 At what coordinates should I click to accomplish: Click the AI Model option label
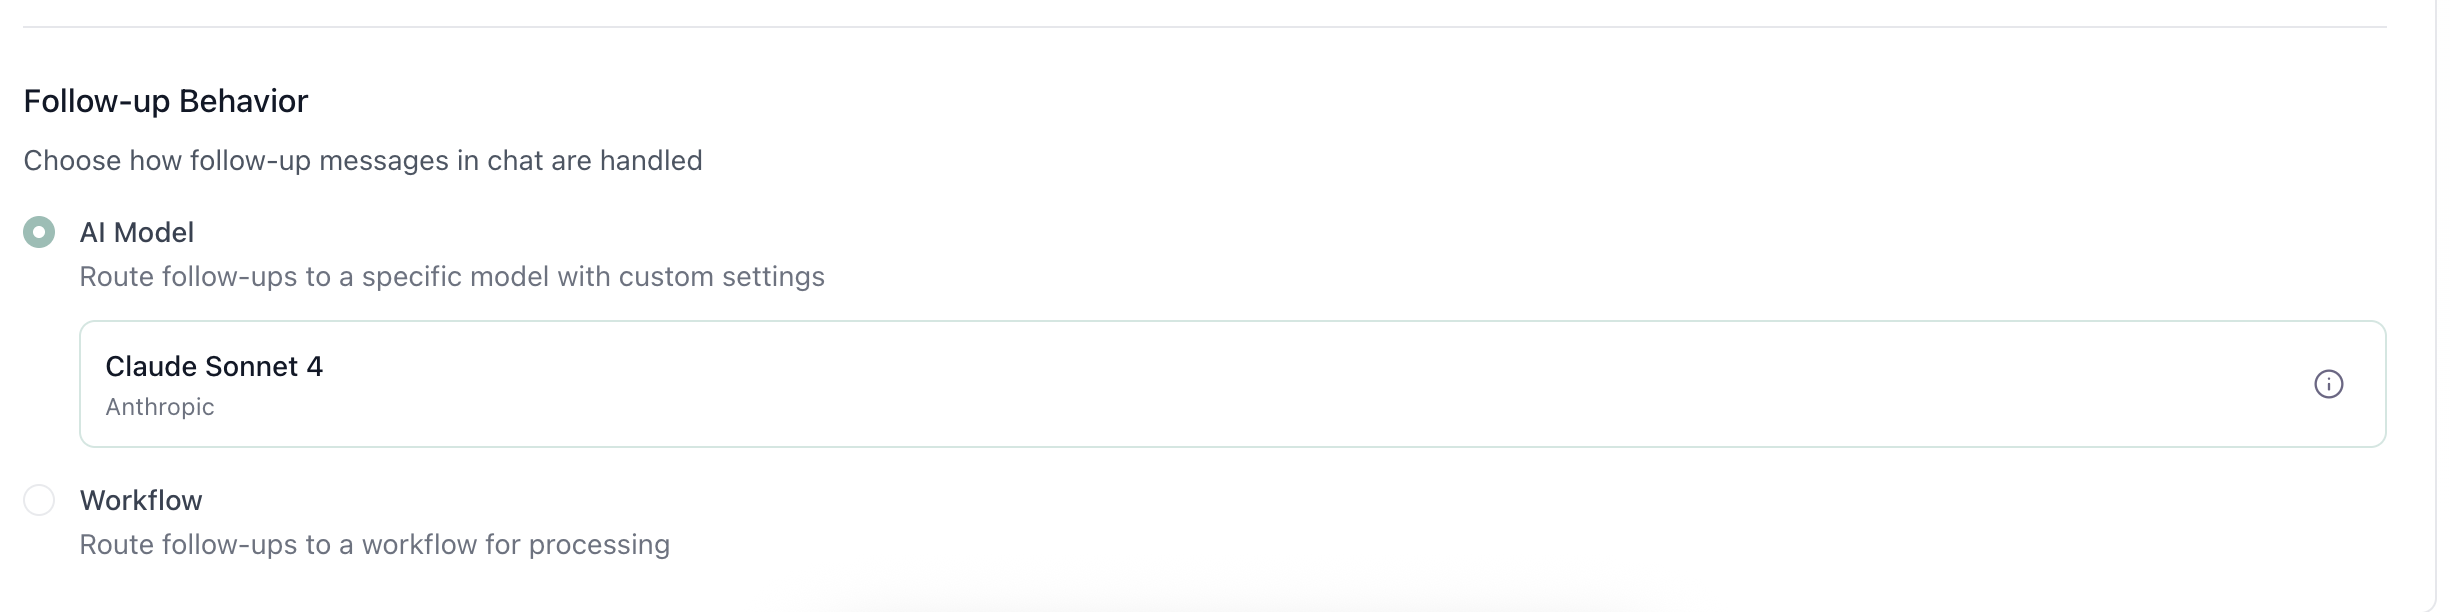click(x=138, y=232)
